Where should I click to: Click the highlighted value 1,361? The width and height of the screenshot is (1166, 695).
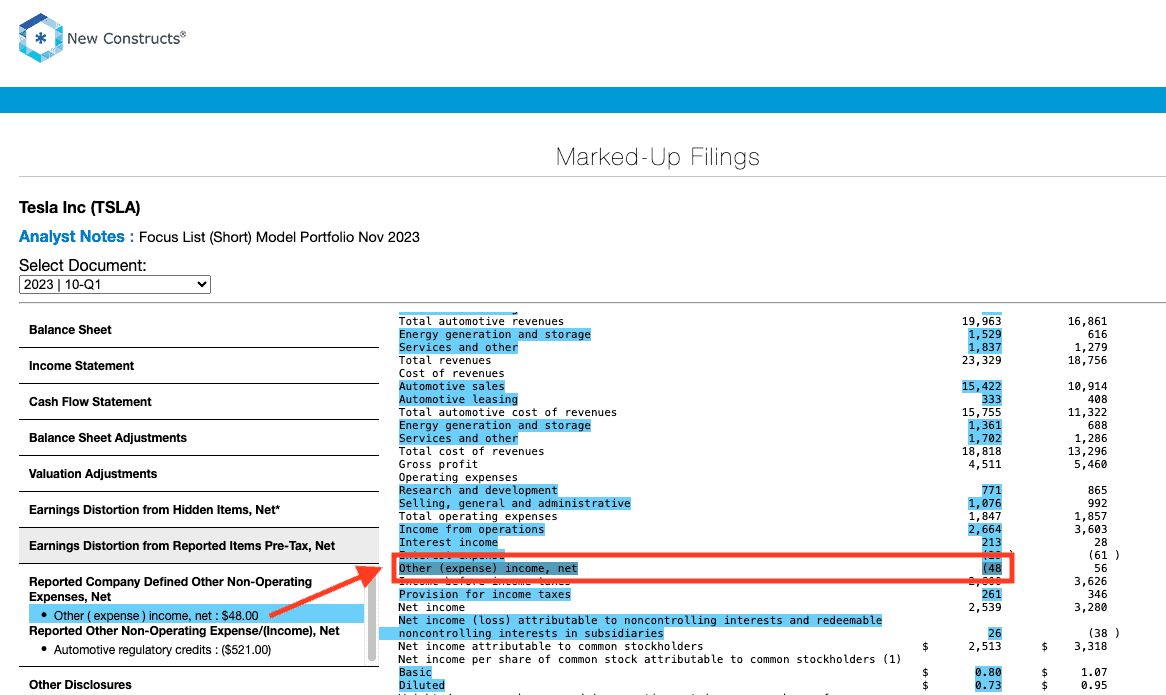985,425
